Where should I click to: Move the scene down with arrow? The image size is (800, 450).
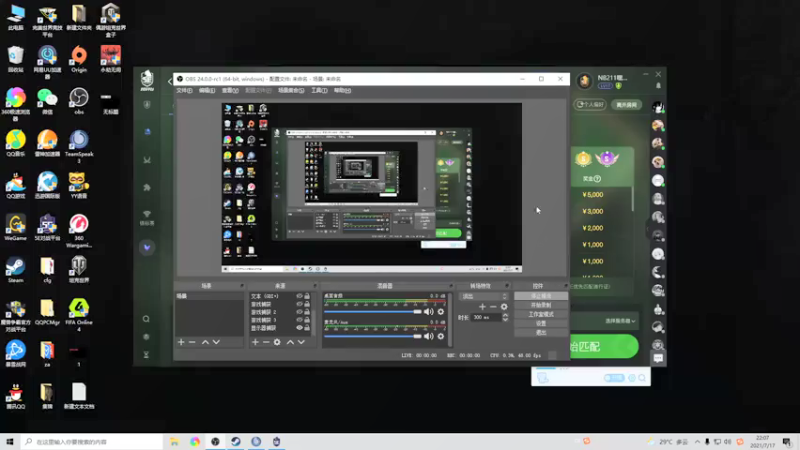(216, 342)
